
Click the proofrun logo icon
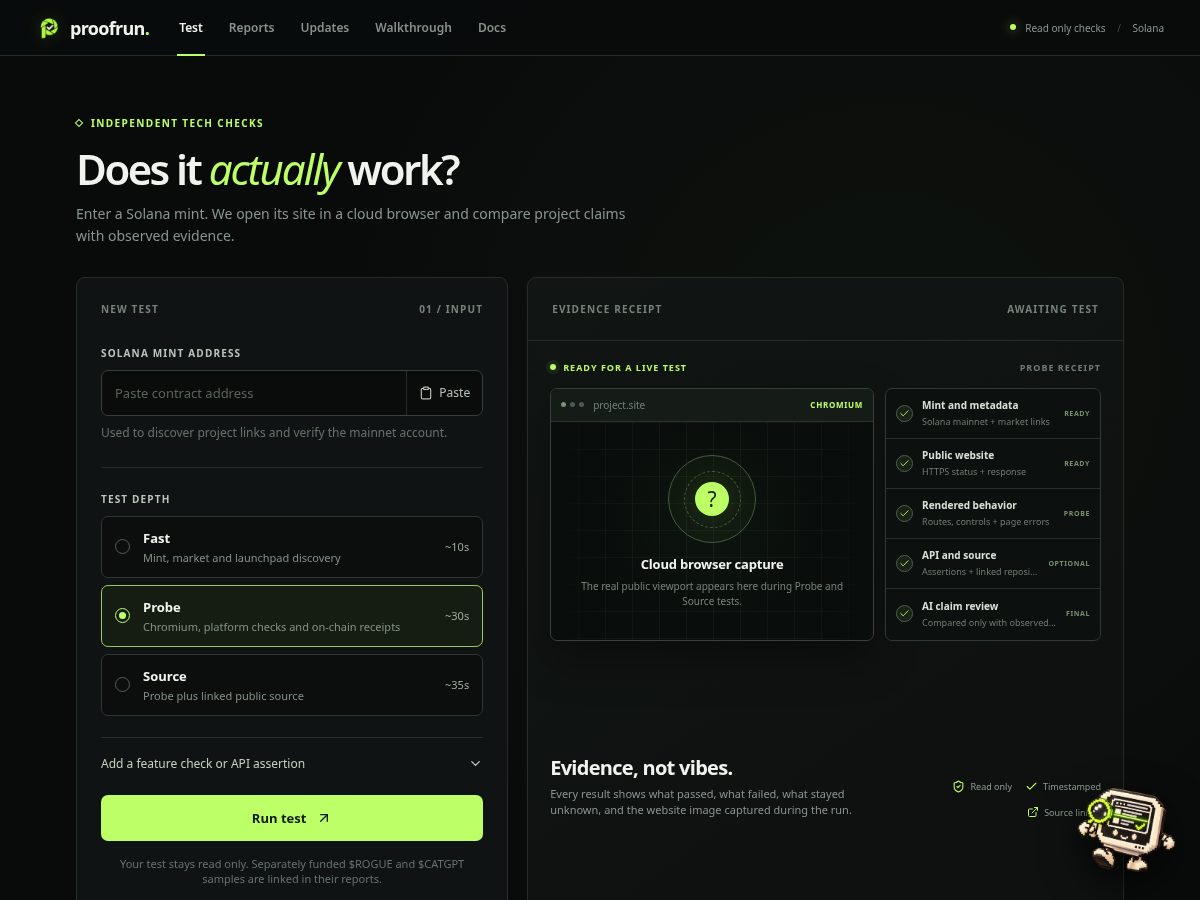[49, 28]
